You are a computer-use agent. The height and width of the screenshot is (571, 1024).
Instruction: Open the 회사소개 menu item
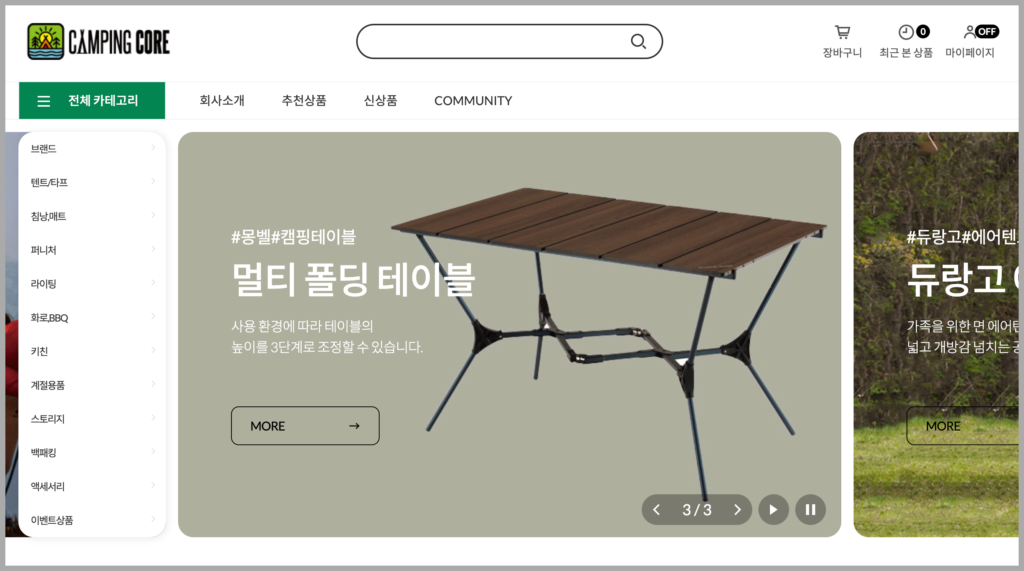tap(222, 101)
